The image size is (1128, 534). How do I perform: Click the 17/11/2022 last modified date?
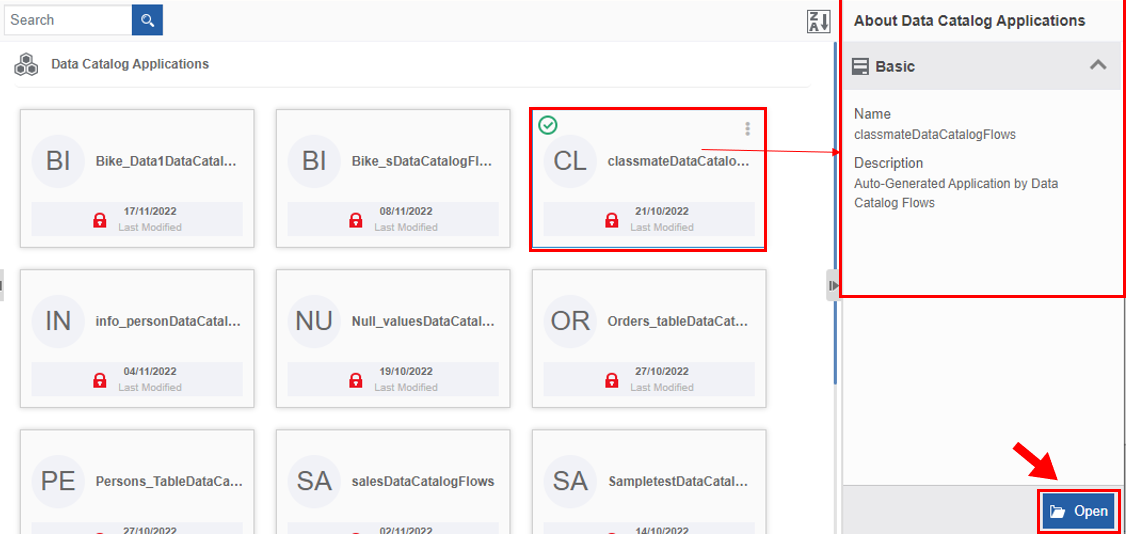150,212
